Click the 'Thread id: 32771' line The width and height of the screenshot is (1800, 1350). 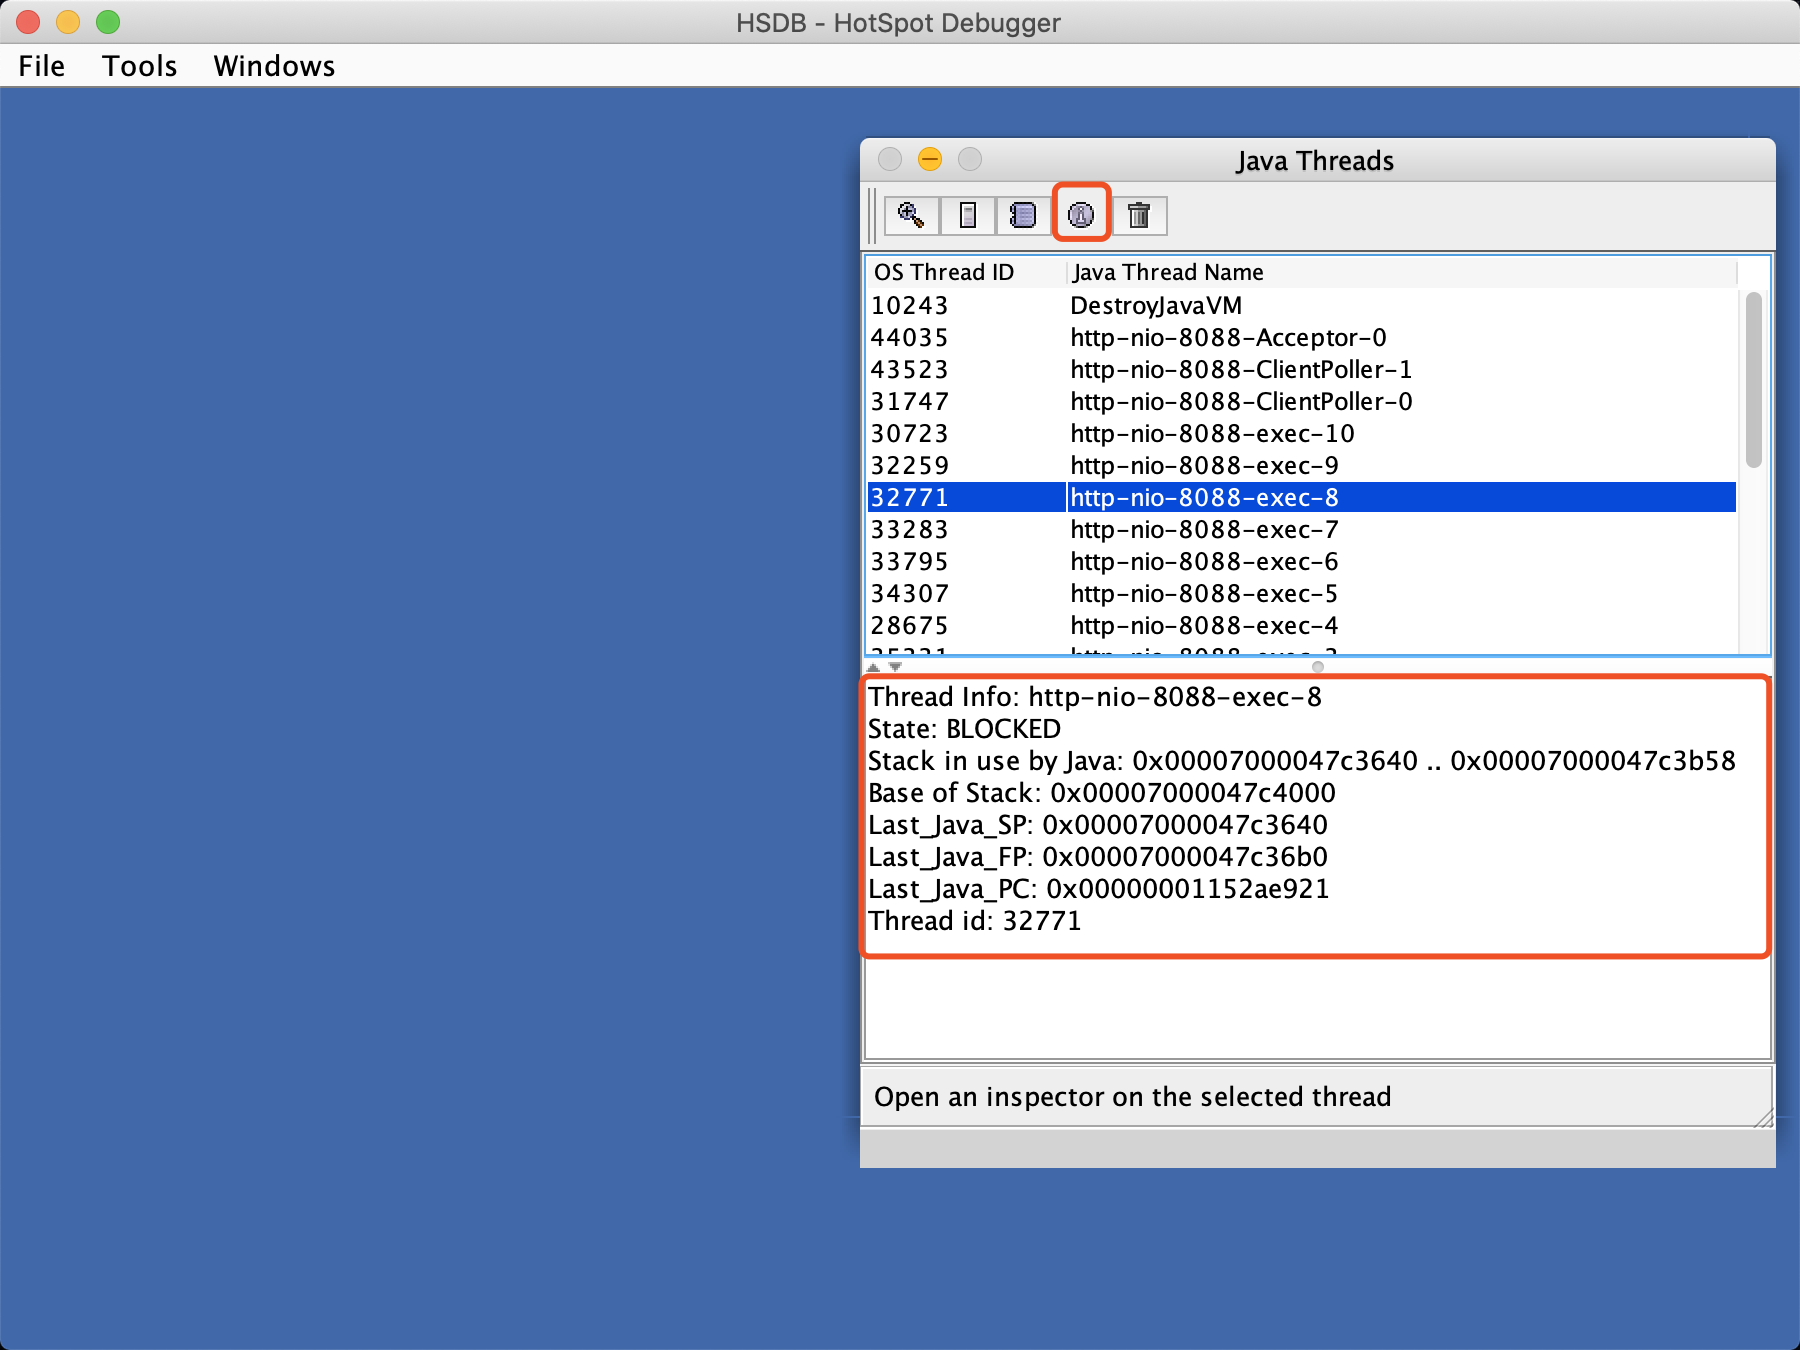(975, 921)
